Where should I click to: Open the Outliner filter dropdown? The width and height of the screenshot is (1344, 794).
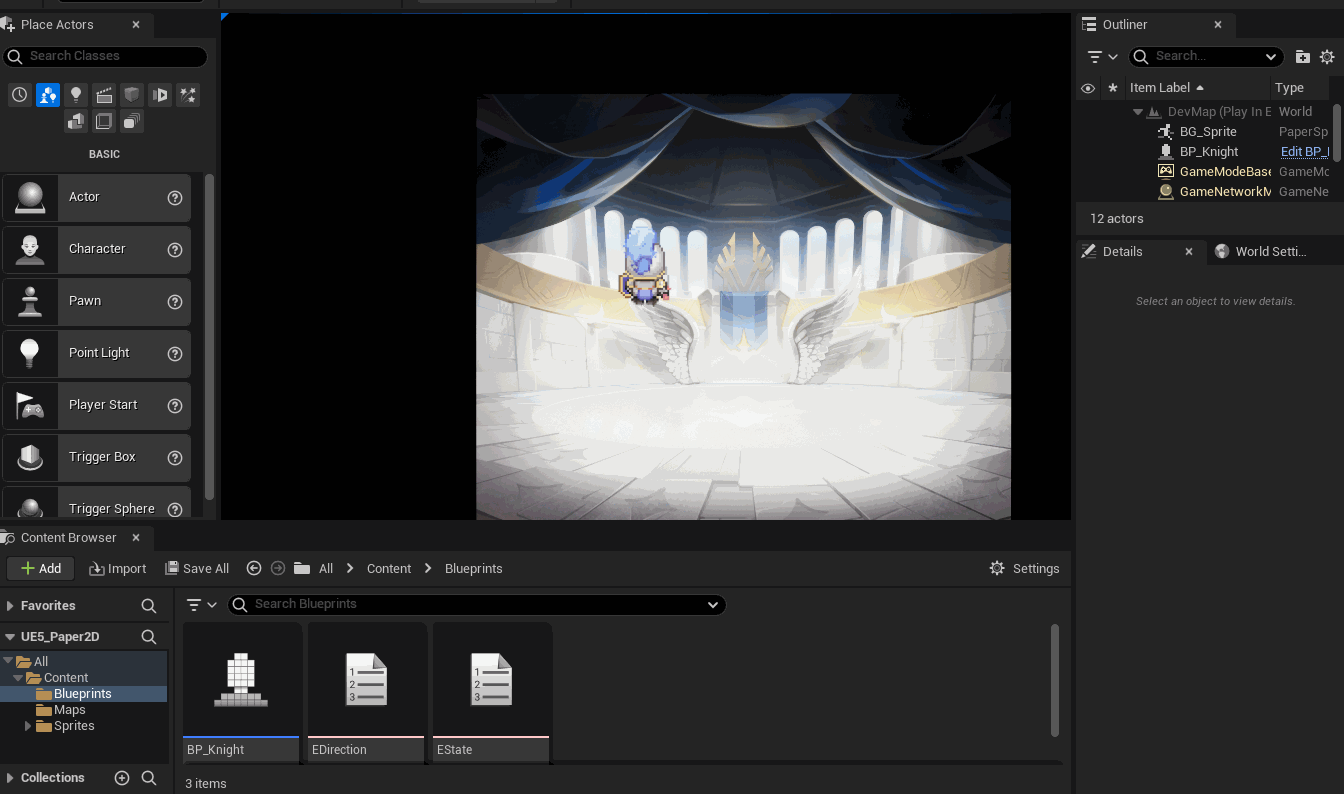(x=1102, y=57)
